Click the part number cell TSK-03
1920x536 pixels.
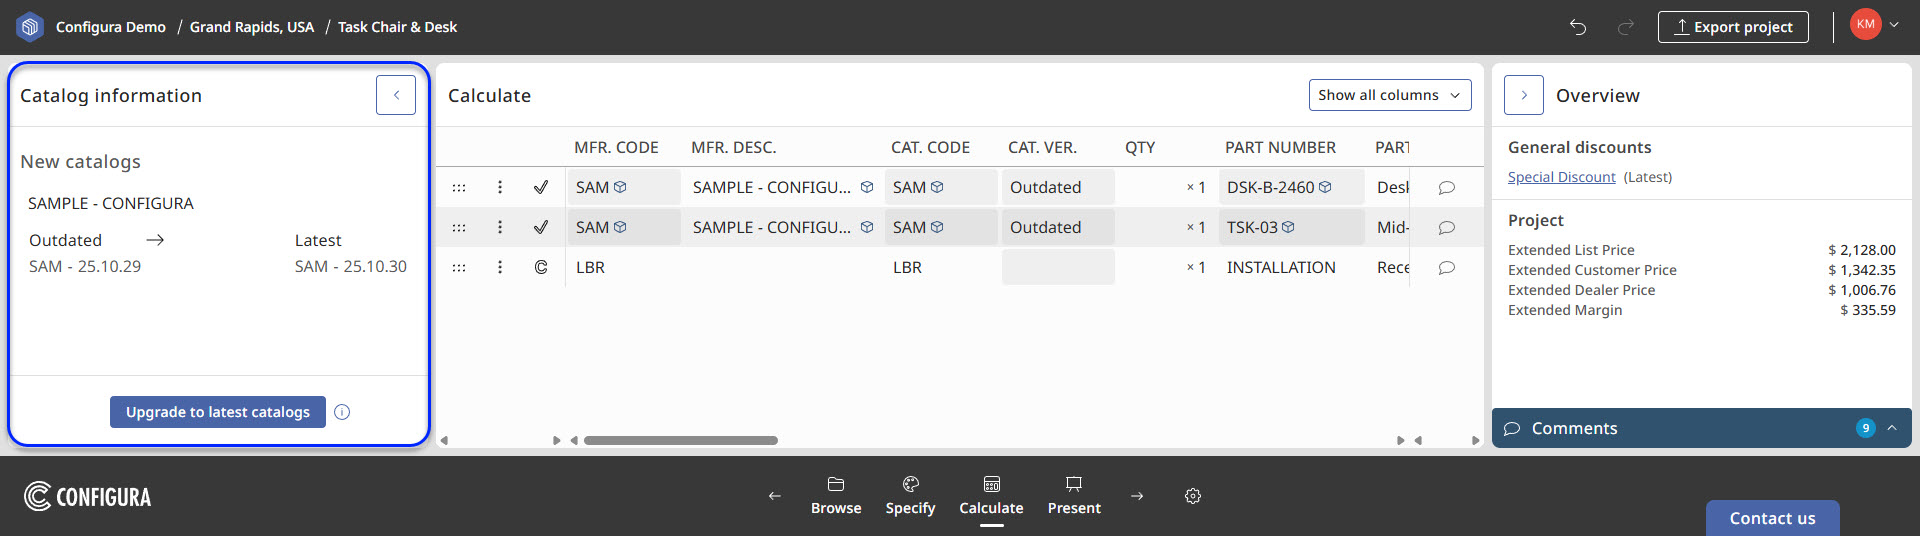click(x=1291, y=227)
